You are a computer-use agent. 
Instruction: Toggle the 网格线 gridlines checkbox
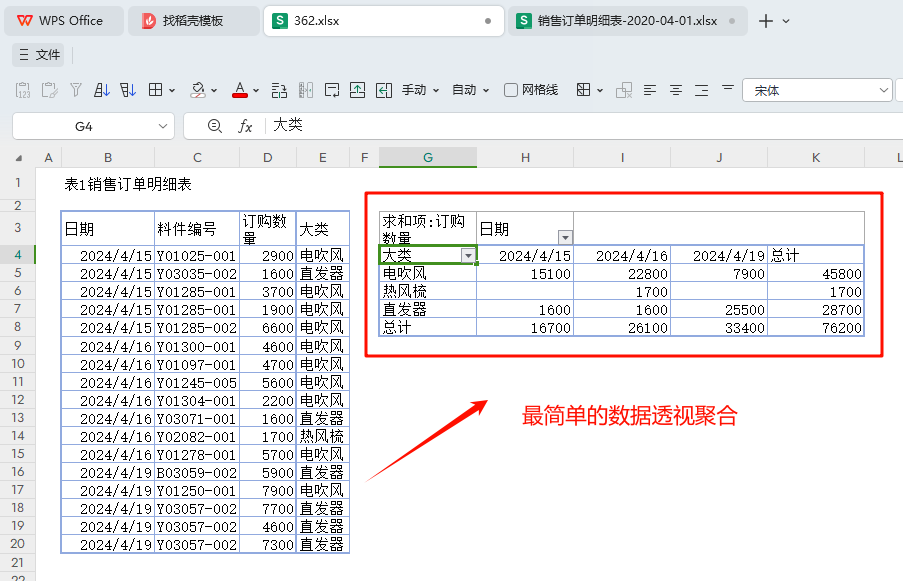(510, 90)
